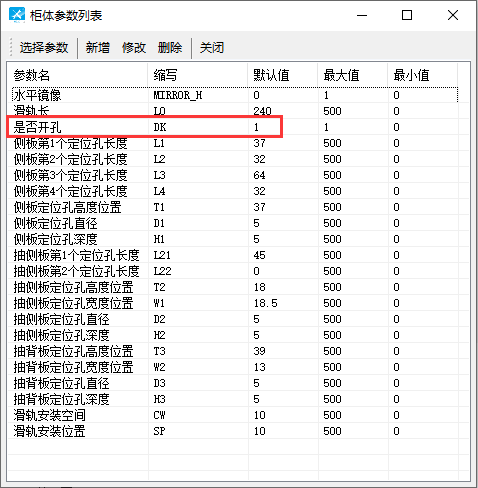The height and width of the screenshot is (488, 478).
Task: Click the app icon in title bar
Action: [17, 15]
